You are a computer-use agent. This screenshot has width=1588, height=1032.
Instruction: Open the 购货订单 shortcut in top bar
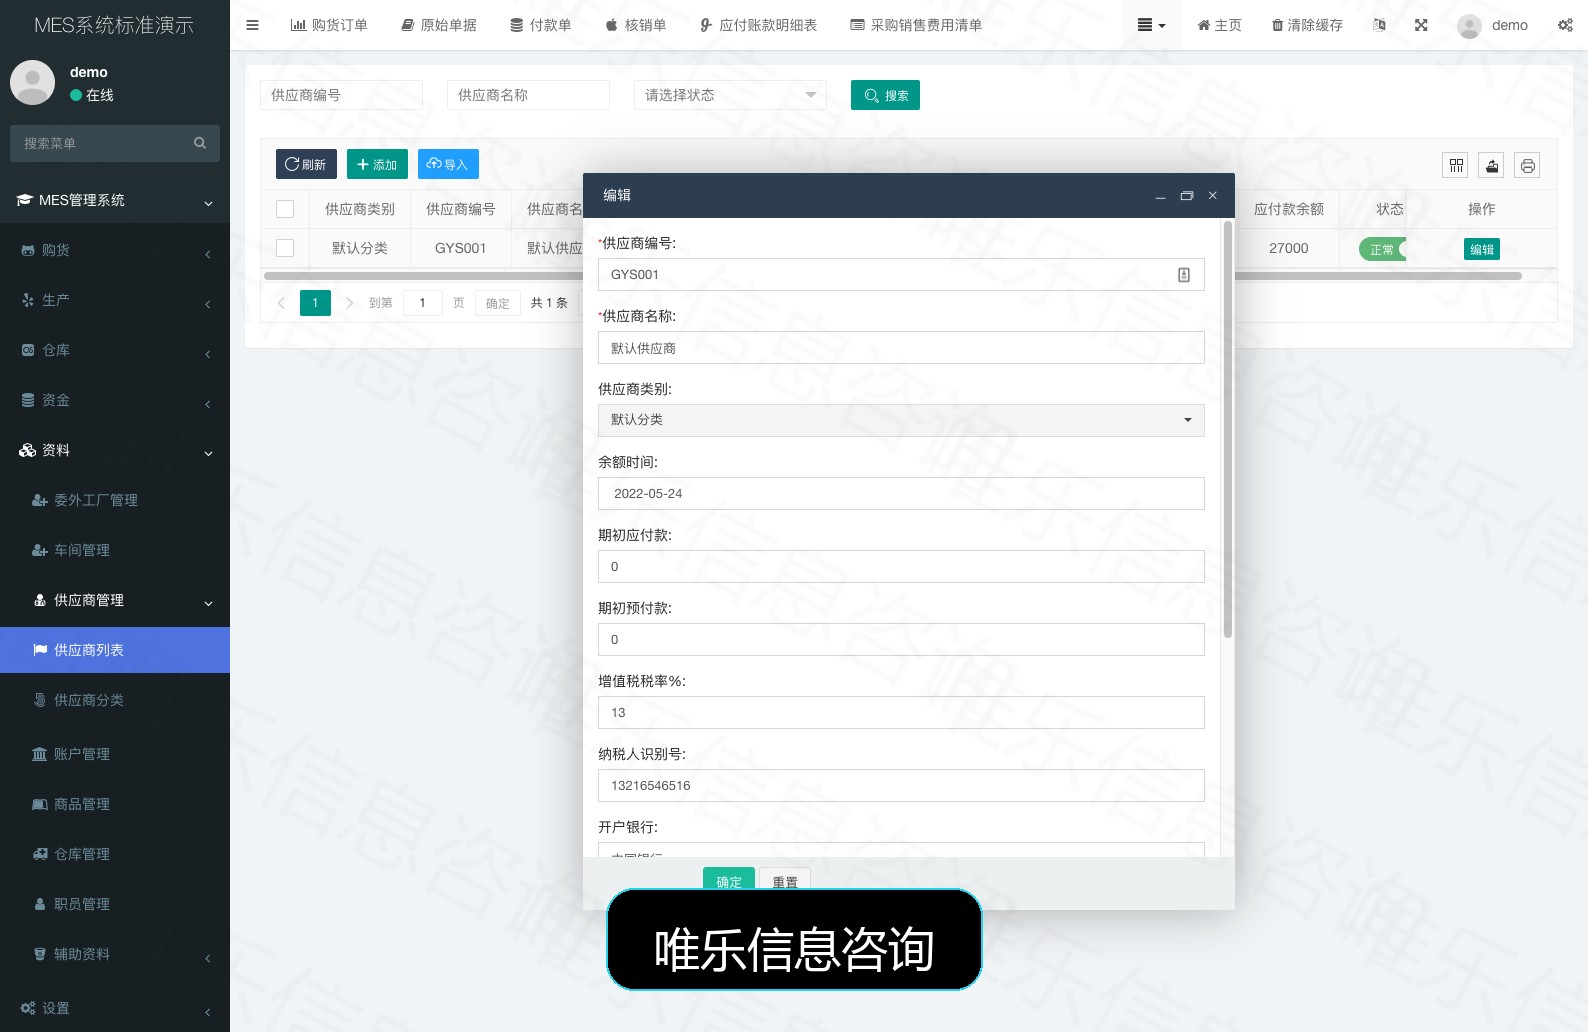329,25
